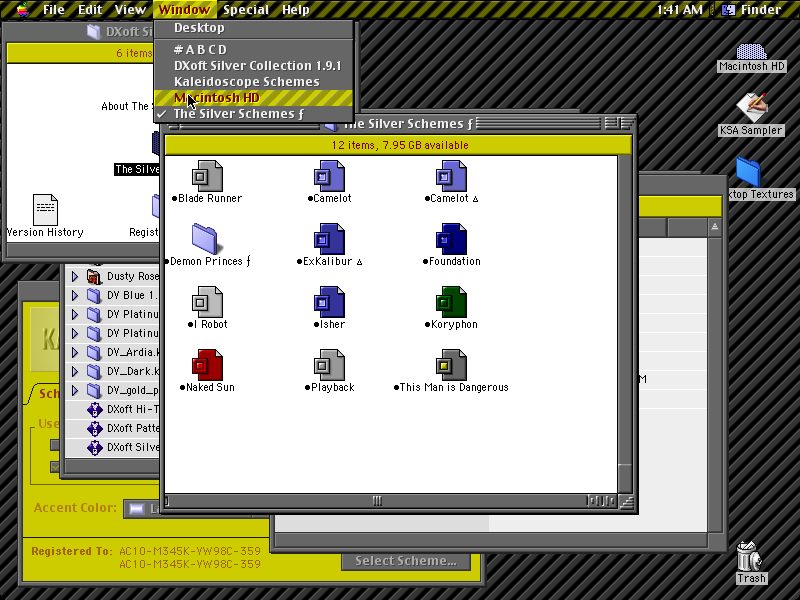Select the ExKalibur △ scheme icon
Viewport: 800px width, 600px height.
(x=329, y=239)
